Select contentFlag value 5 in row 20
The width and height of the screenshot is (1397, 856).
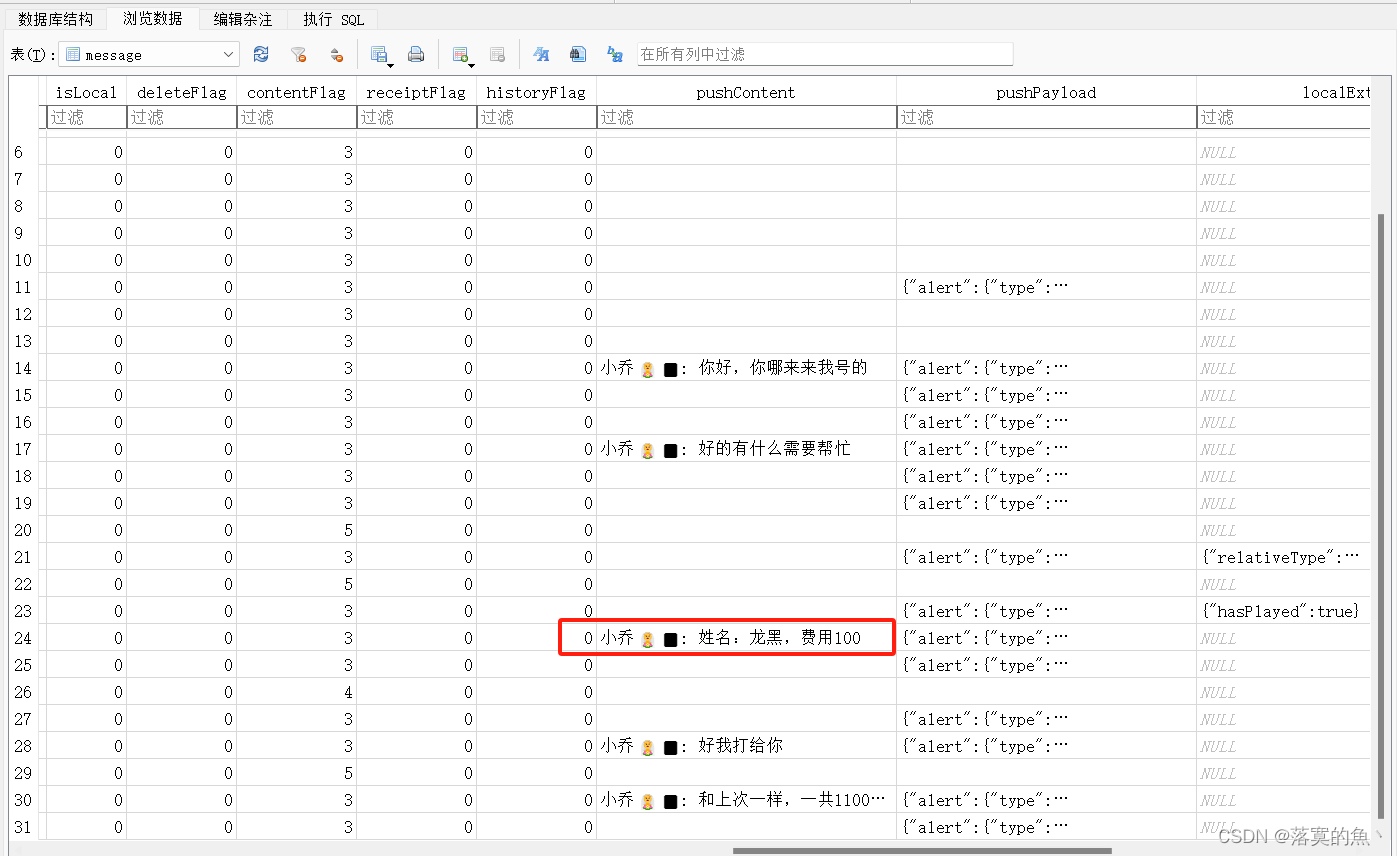tap(297, 530)
